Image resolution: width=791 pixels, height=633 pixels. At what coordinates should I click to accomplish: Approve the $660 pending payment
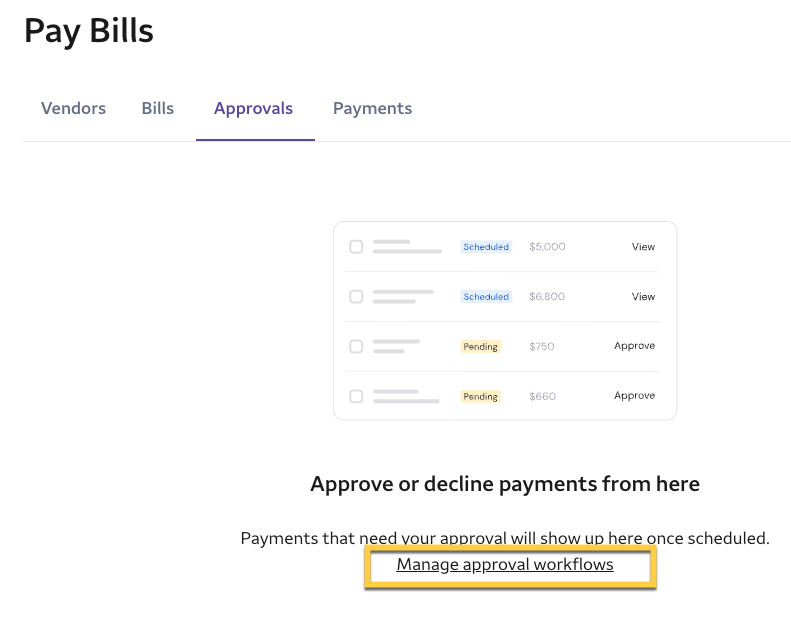(634, 396)
